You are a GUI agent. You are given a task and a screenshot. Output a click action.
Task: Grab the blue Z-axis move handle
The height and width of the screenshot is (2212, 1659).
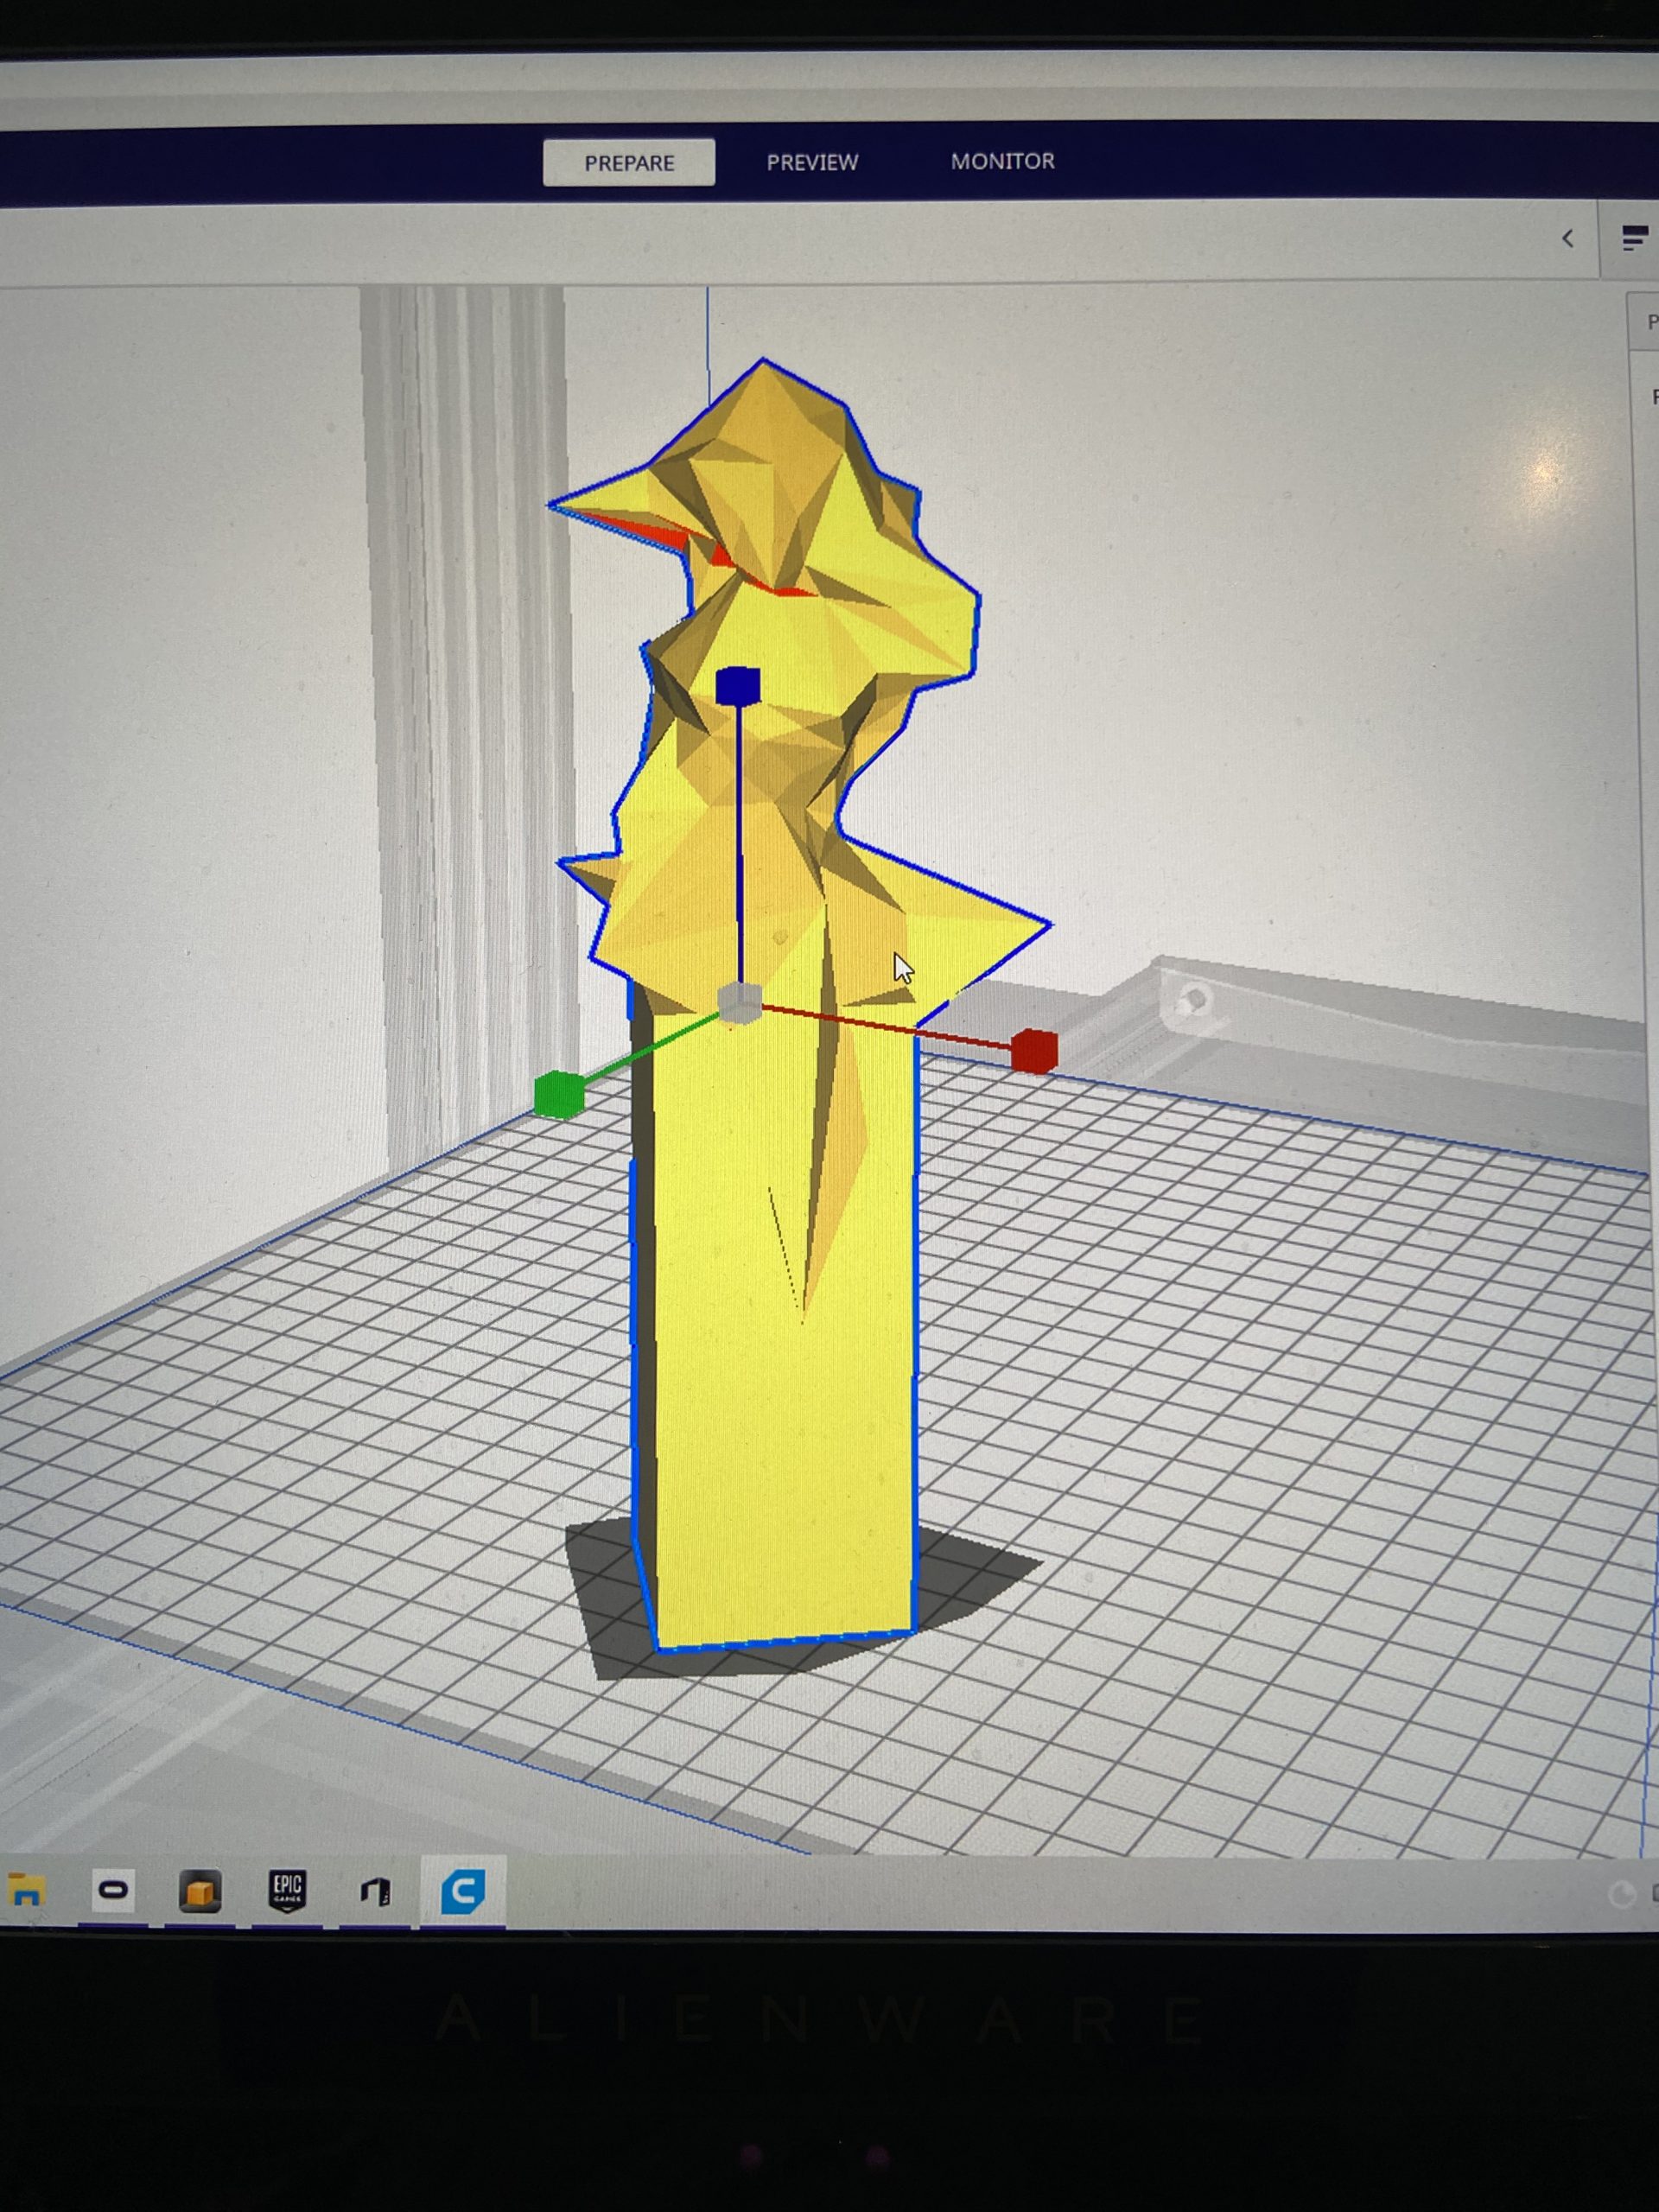click(738, 686)
